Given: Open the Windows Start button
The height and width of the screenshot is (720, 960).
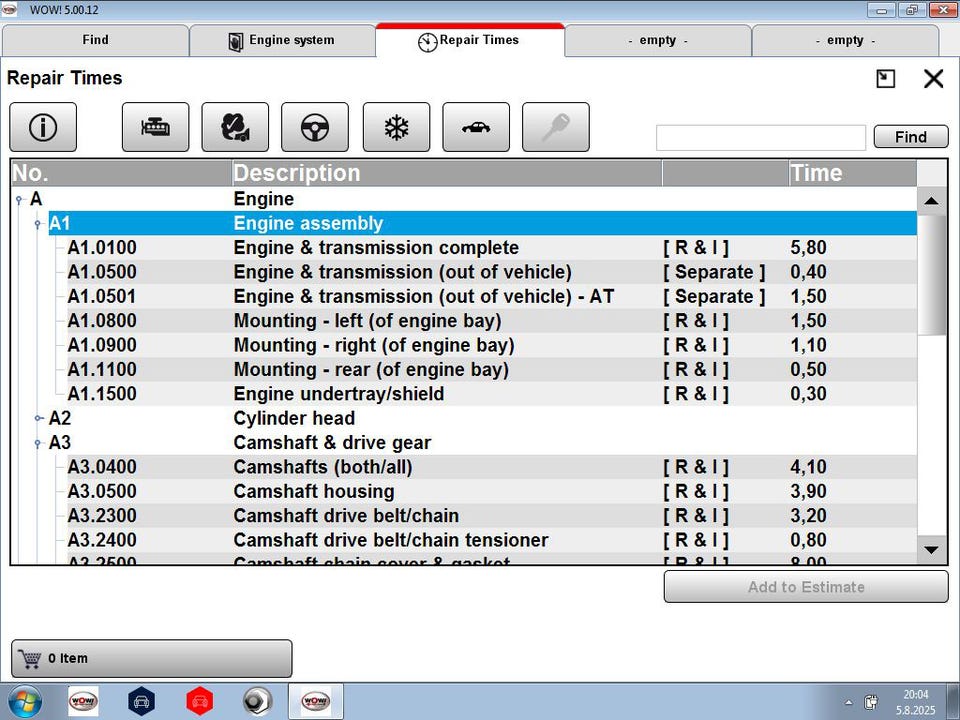Looking at the screenshot, I should coord(25,702).
